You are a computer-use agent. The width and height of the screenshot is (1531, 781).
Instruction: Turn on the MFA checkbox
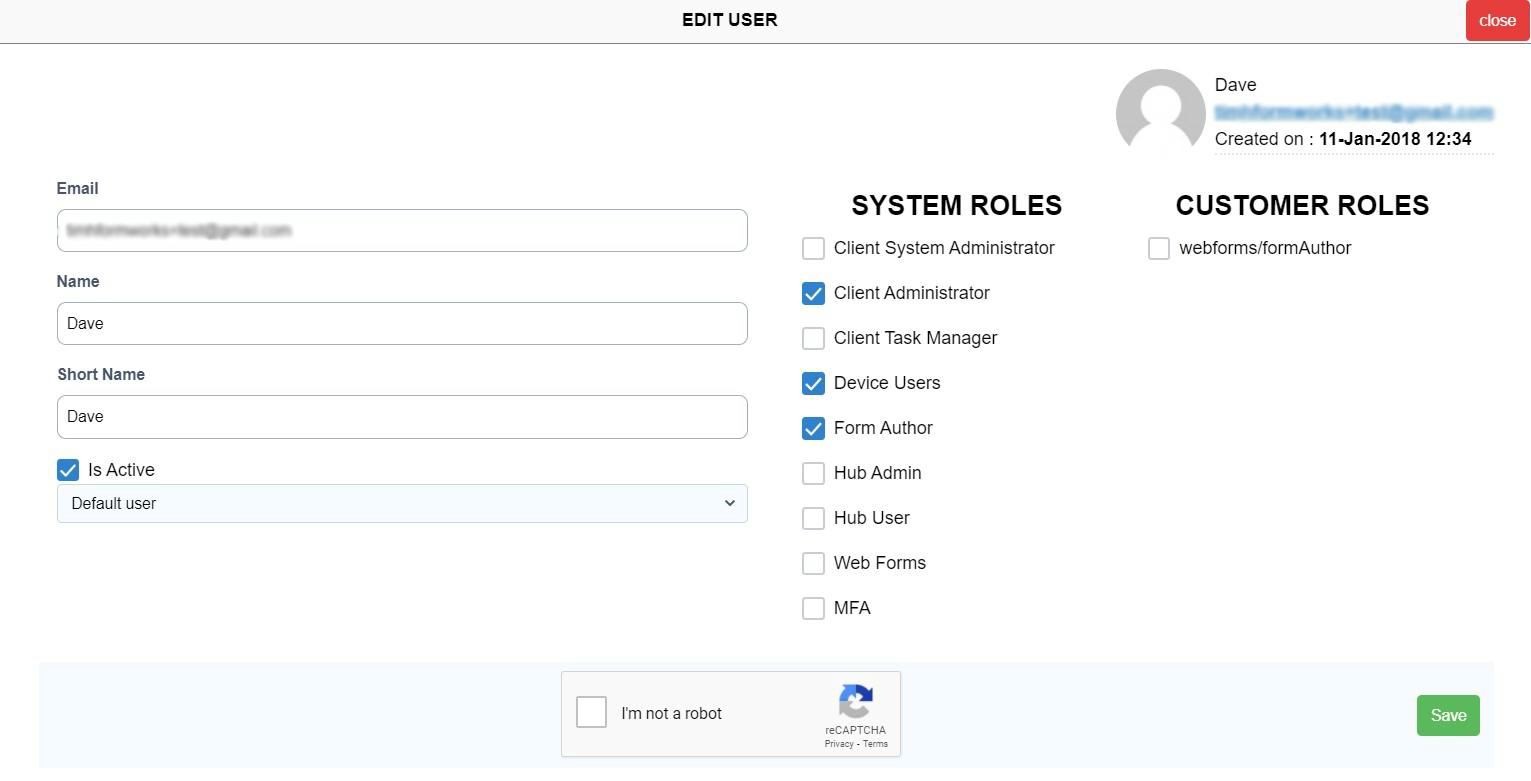coord(814,608)
